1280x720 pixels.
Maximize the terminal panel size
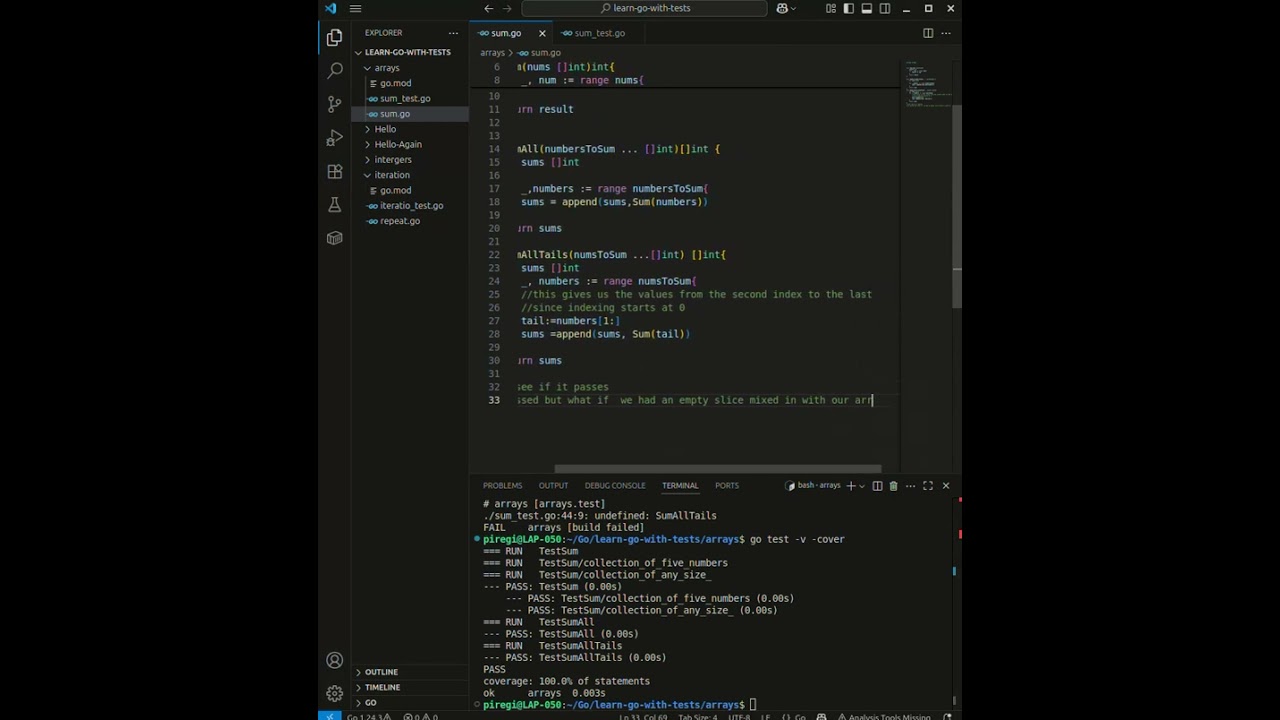(928, 486)
